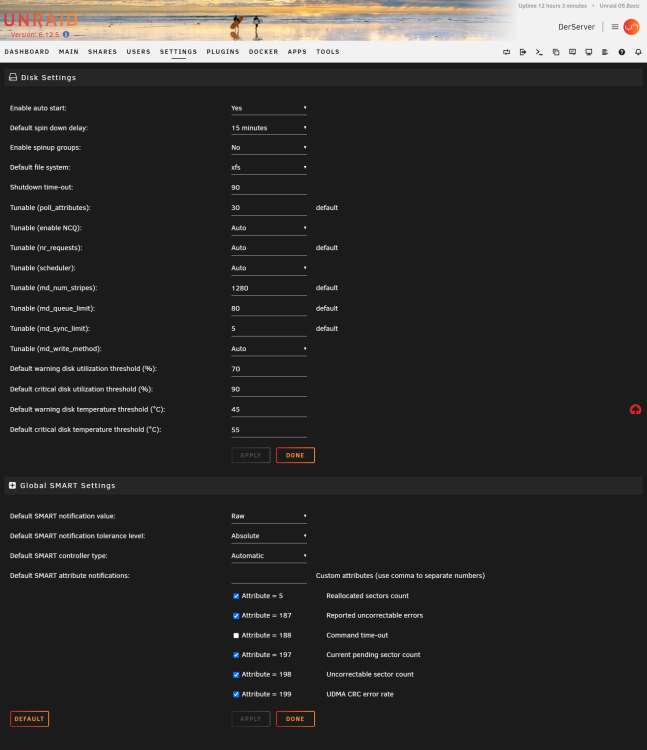Go to the Docker tab
This screenshot has width=647, height=750.
(263, 52)
